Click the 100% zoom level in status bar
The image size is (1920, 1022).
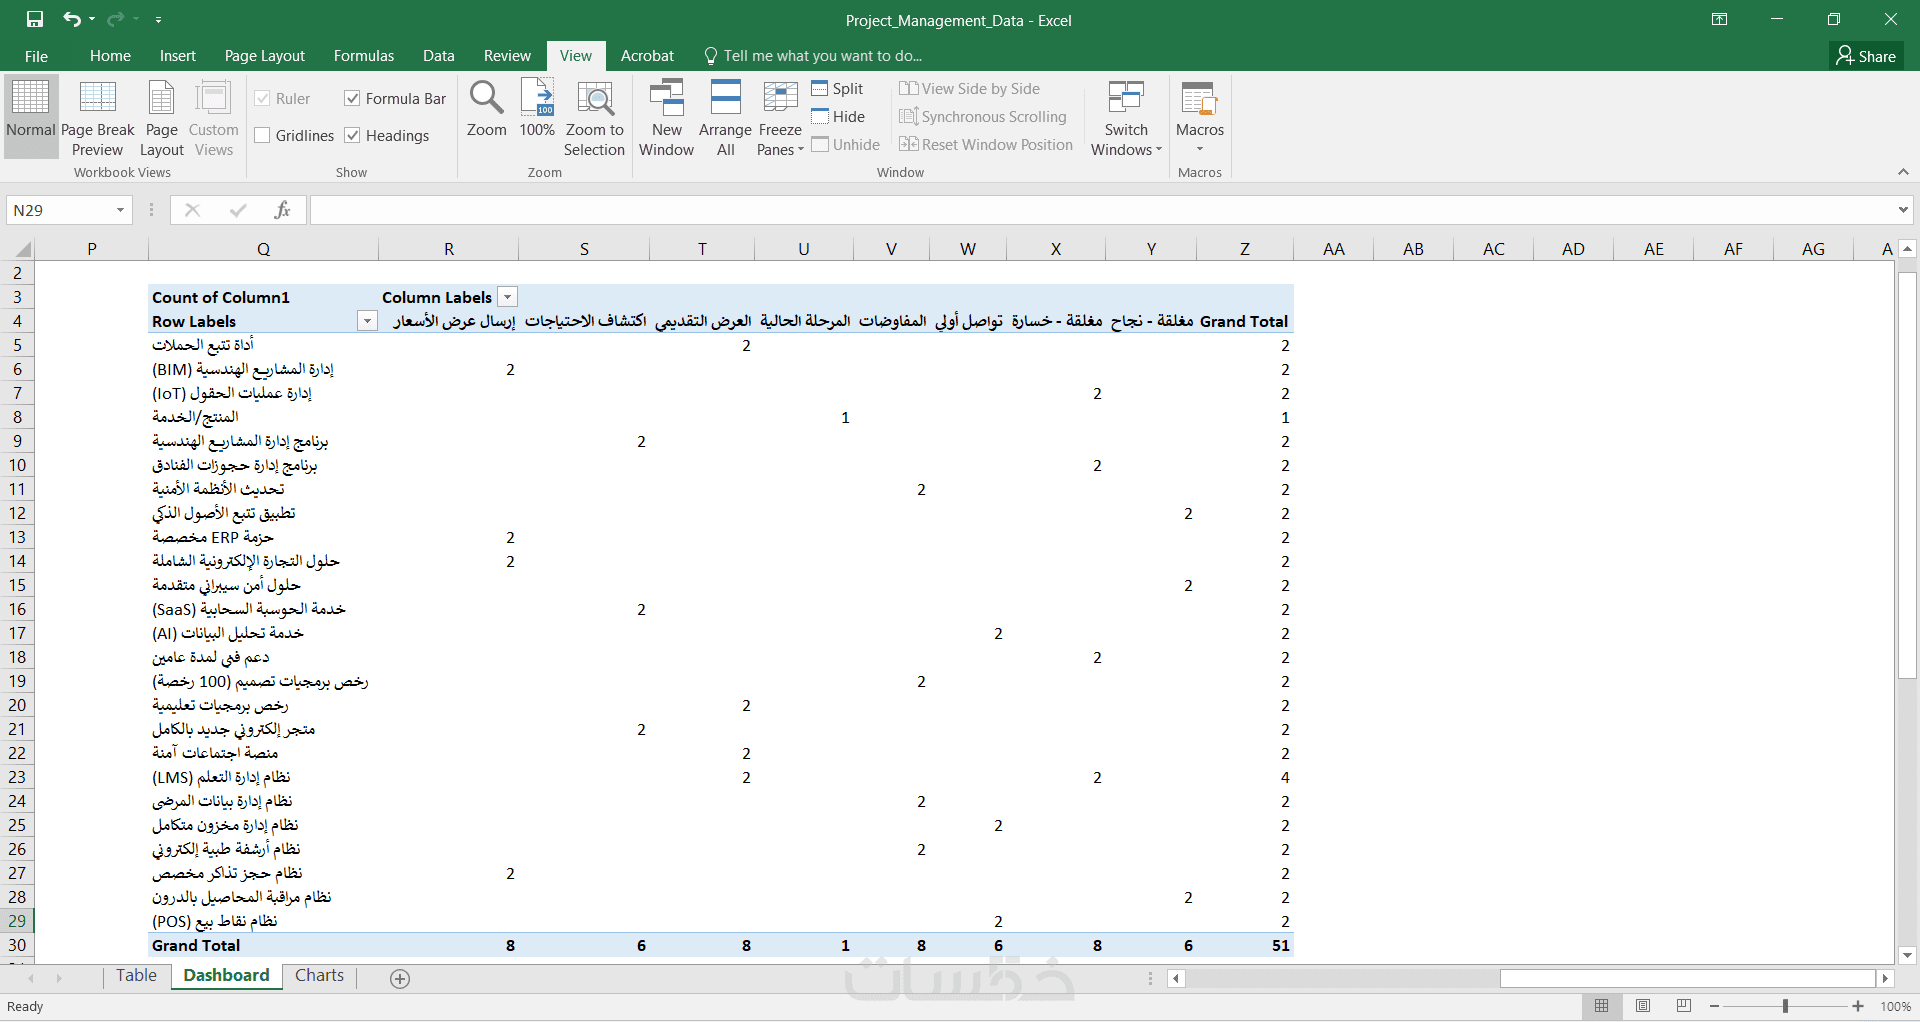pyautogui.click(x=1895, y=1007)
